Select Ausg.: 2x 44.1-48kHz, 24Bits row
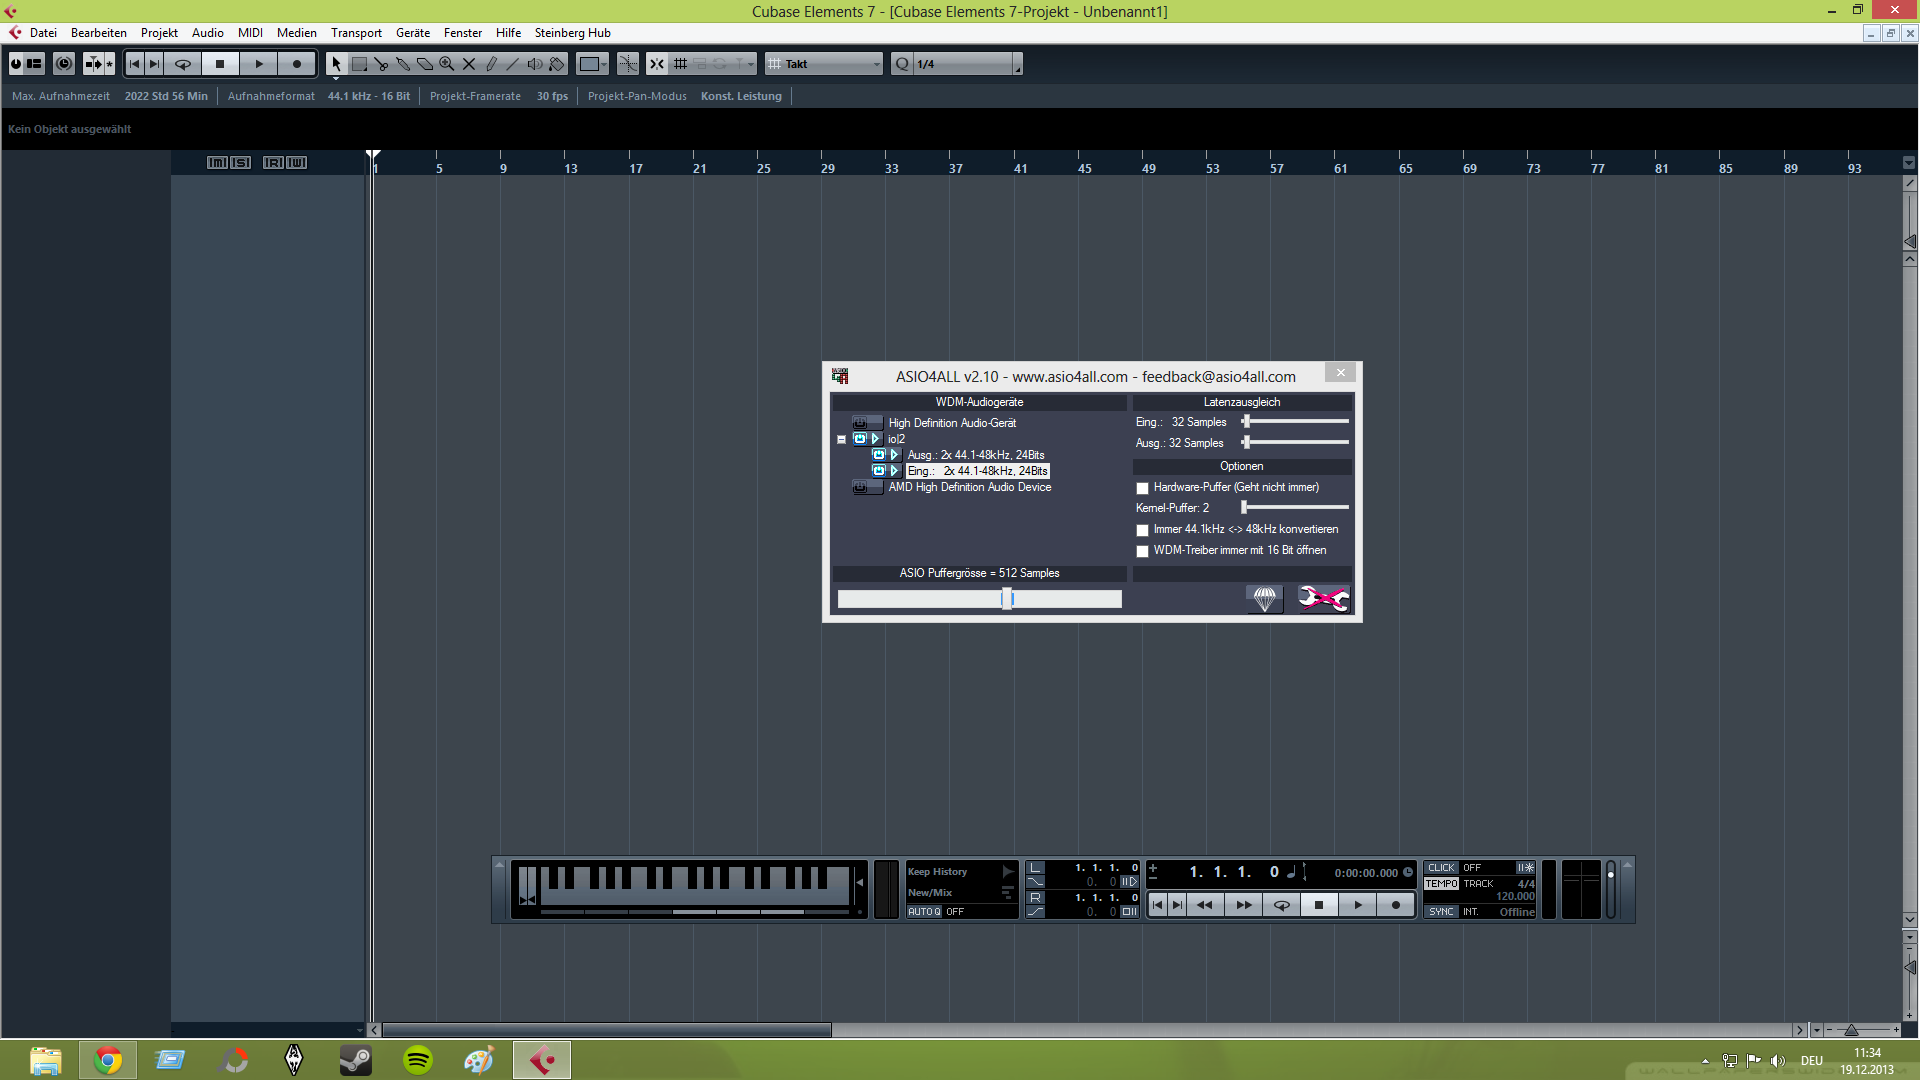1920x1080 pixels. click(x=975, y=455)
